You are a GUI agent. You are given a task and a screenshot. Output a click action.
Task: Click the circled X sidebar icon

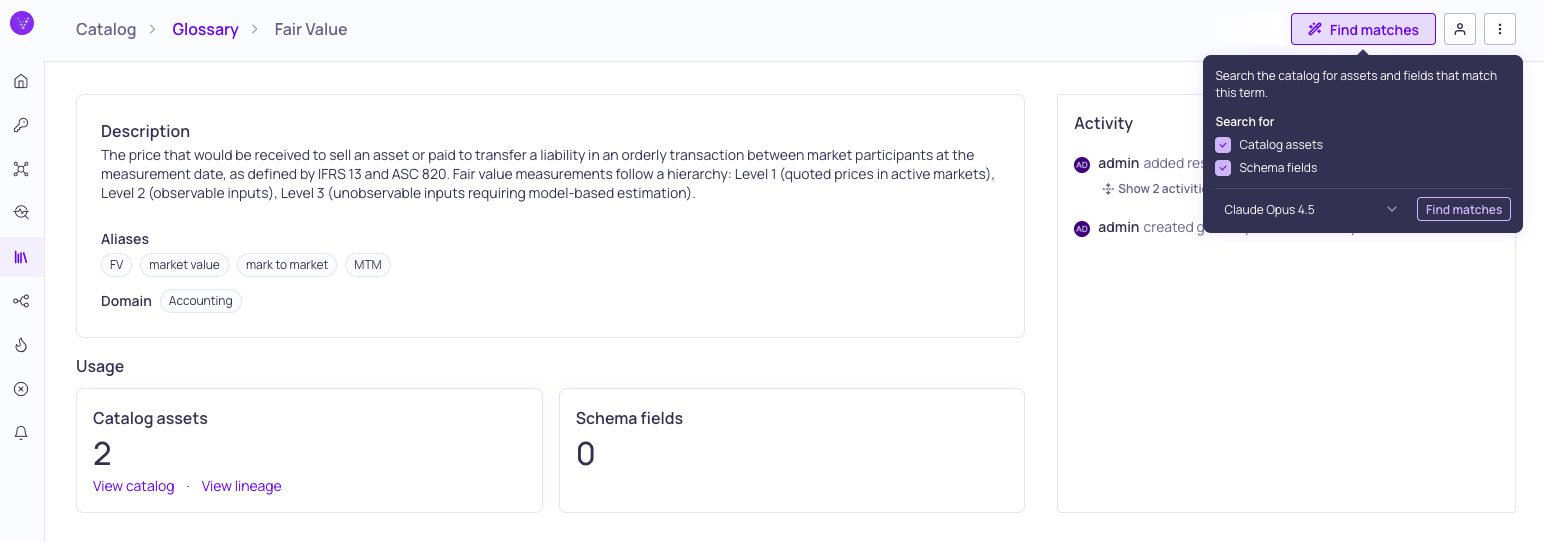[21, 389]
